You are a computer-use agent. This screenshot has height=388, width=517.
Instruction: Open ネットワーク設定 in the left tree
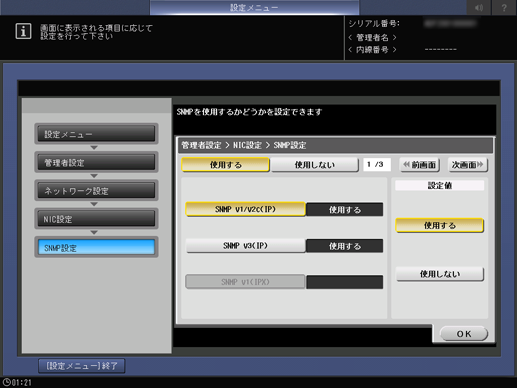click(96, 191)
